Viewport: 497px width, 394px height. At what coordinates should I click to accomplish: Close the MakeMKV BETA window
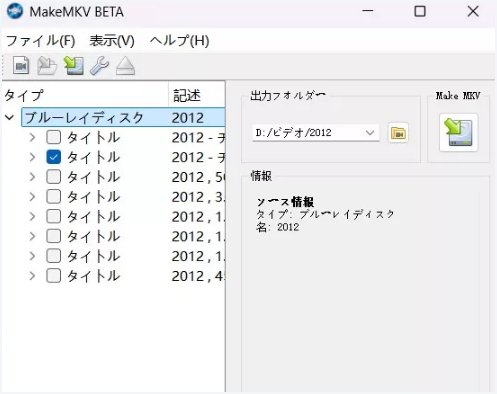click(x=473, y=11)
